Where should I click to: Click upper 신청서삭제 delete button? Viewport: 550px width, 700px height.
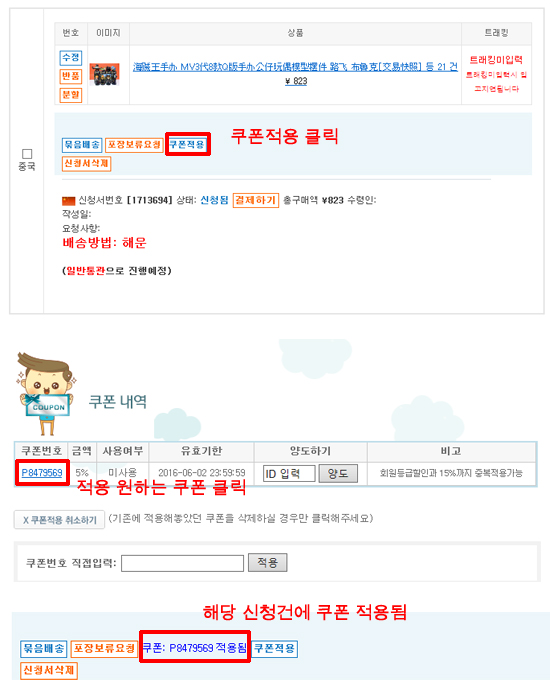point(86,163)
